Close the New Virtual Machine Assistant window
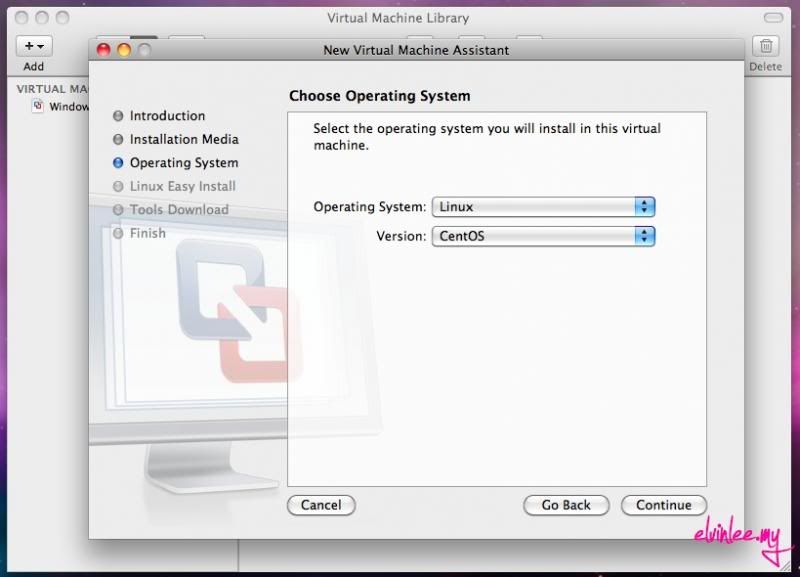The width and height of the screenshot is (800, 577). [104, 50]
